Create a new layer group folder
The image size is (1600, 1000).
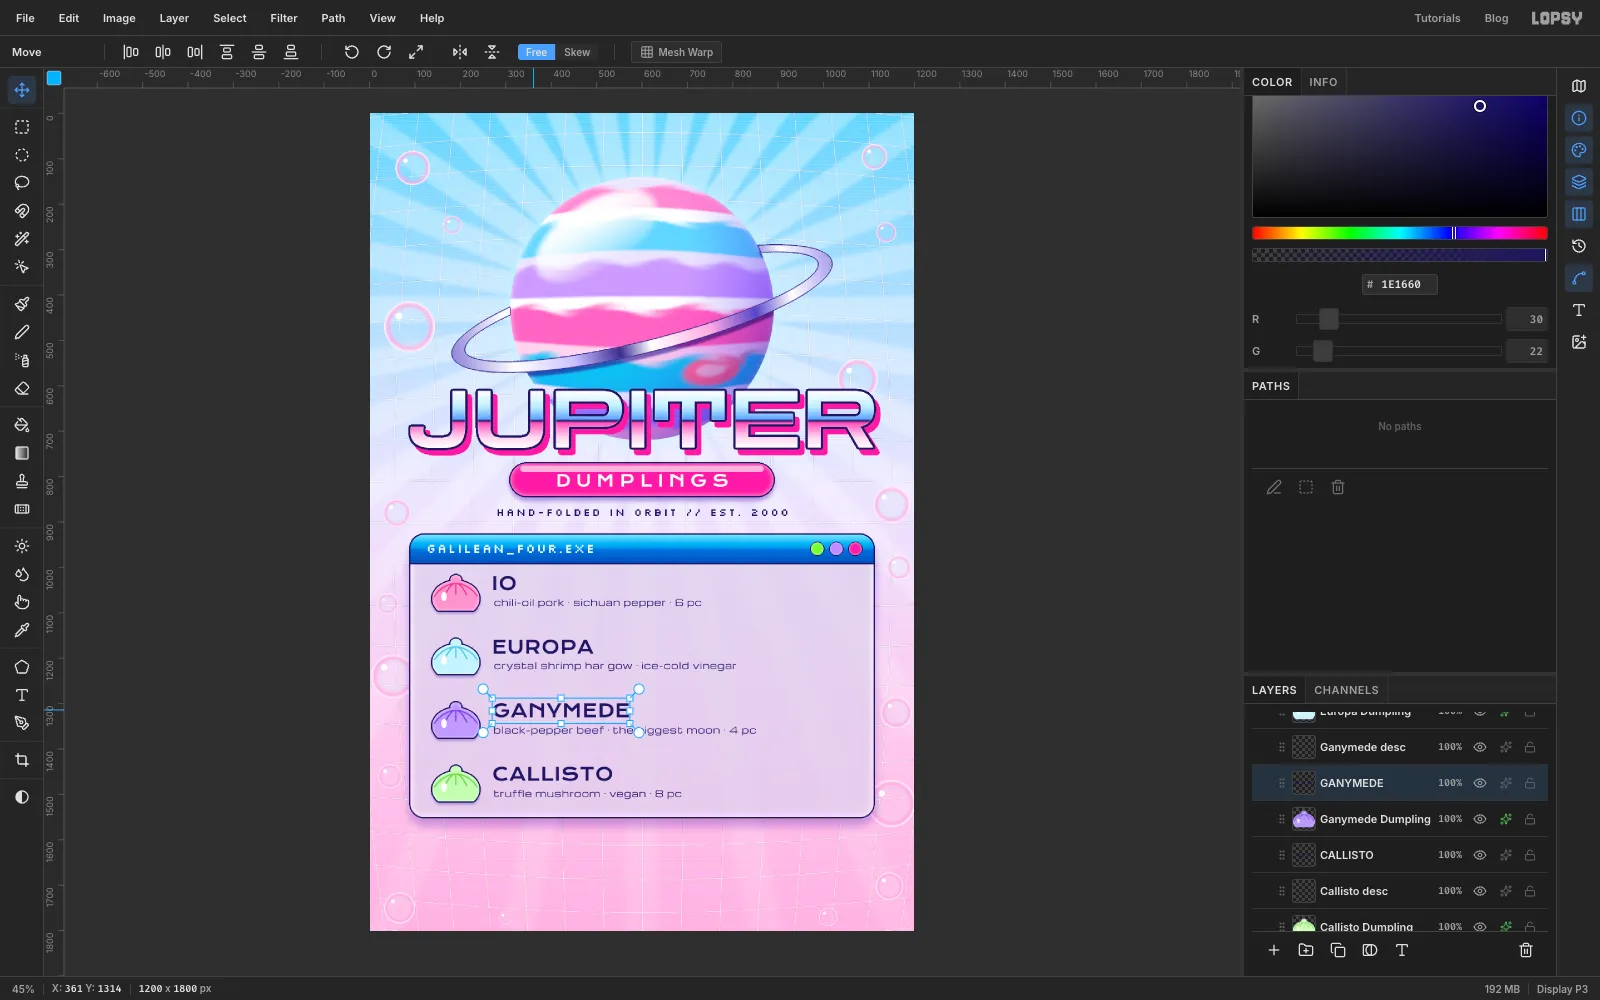coord(1306,950)
